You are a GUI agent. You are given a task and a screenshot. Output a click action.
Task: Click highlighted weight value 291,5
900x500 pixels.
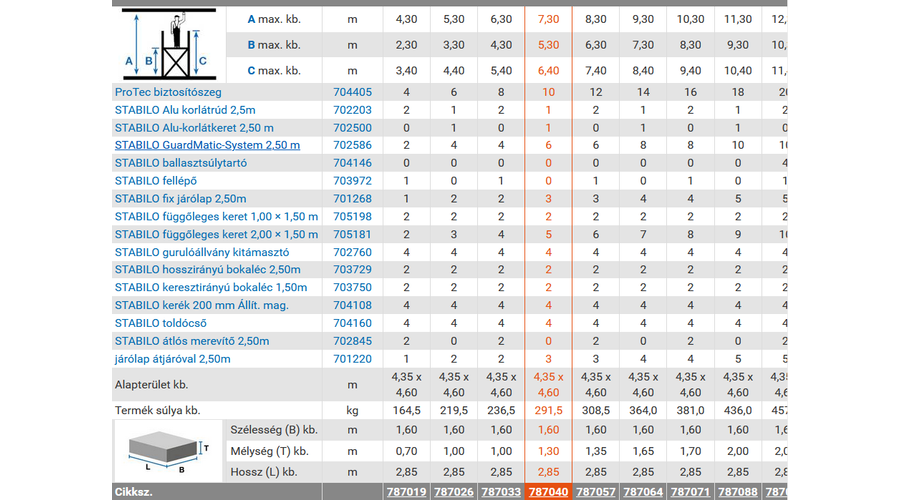548,410
